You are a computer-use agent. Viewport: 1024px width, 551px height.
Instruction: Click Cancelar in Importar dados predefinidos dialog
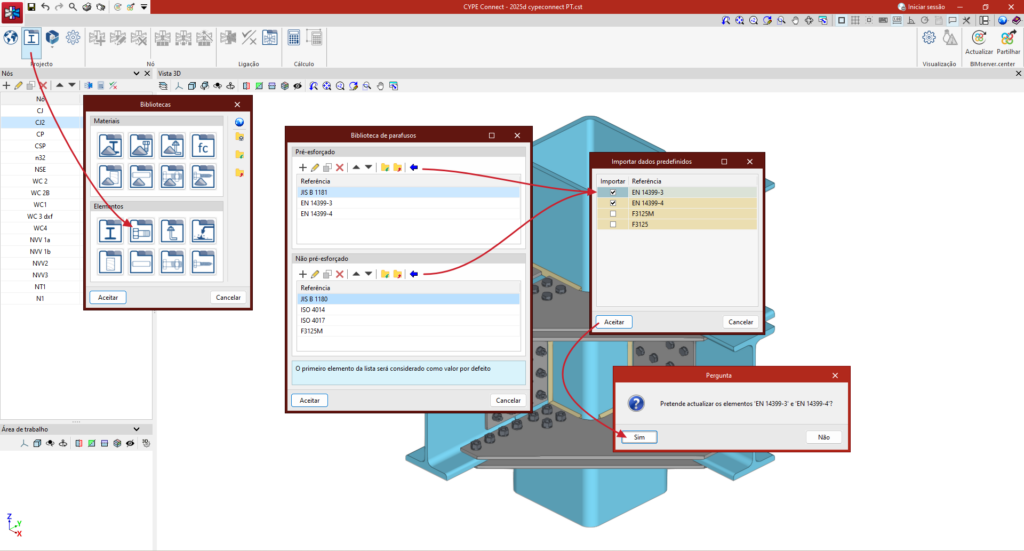741,322
